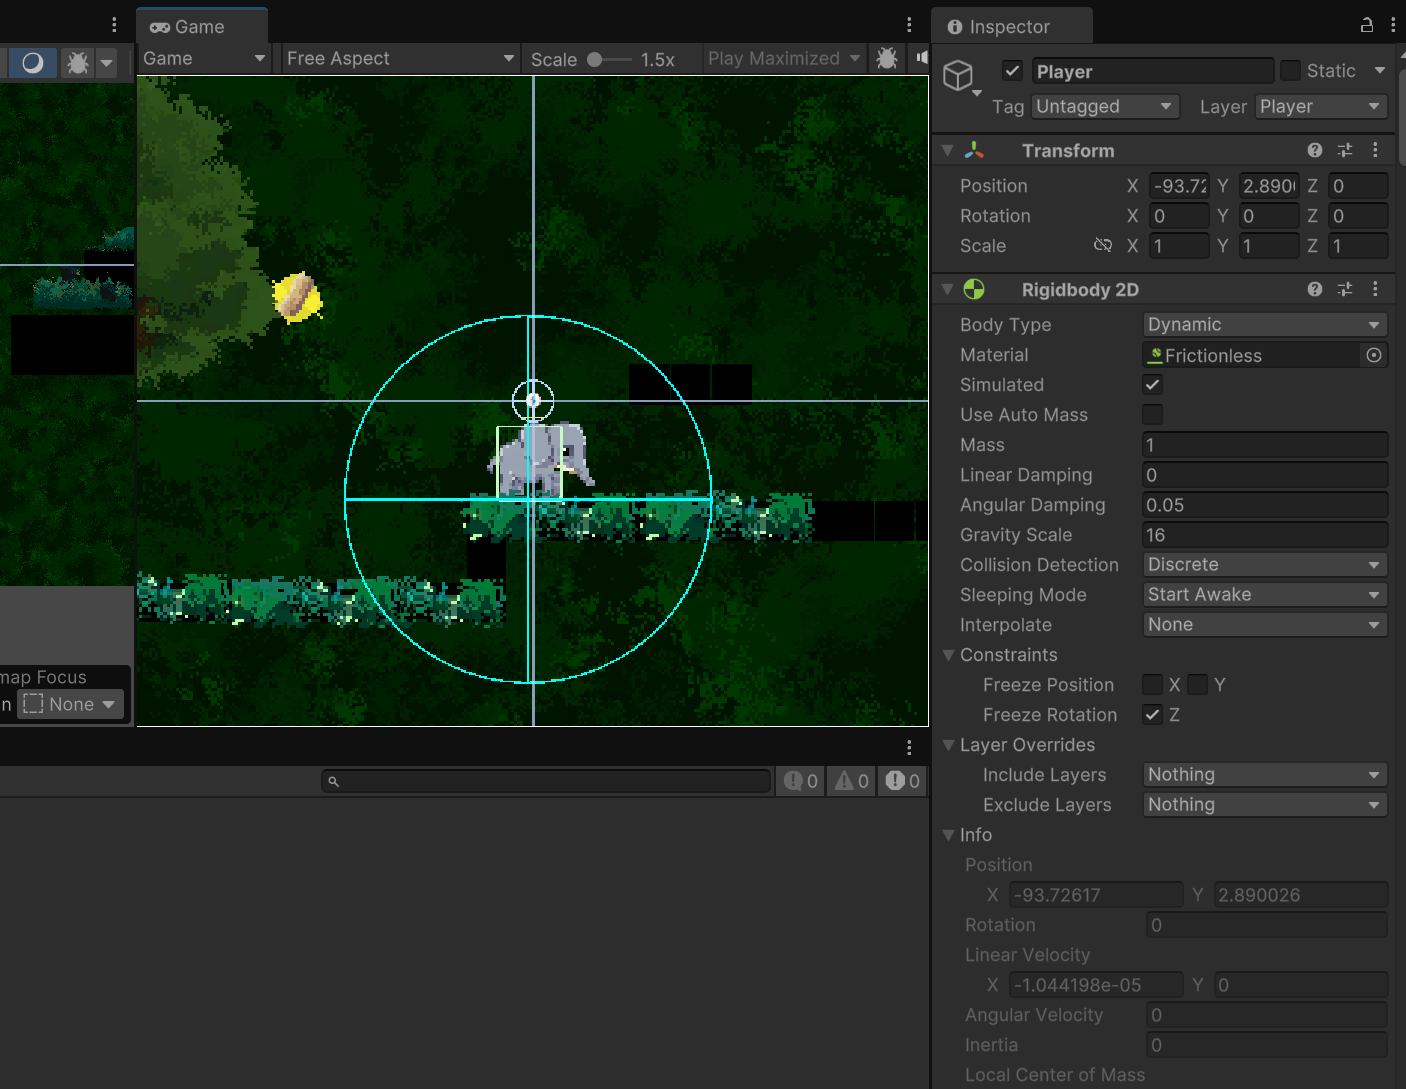The image size is (1406, 1089).
Task: Click the Inspector lock icon
Action: (1366, 26)
